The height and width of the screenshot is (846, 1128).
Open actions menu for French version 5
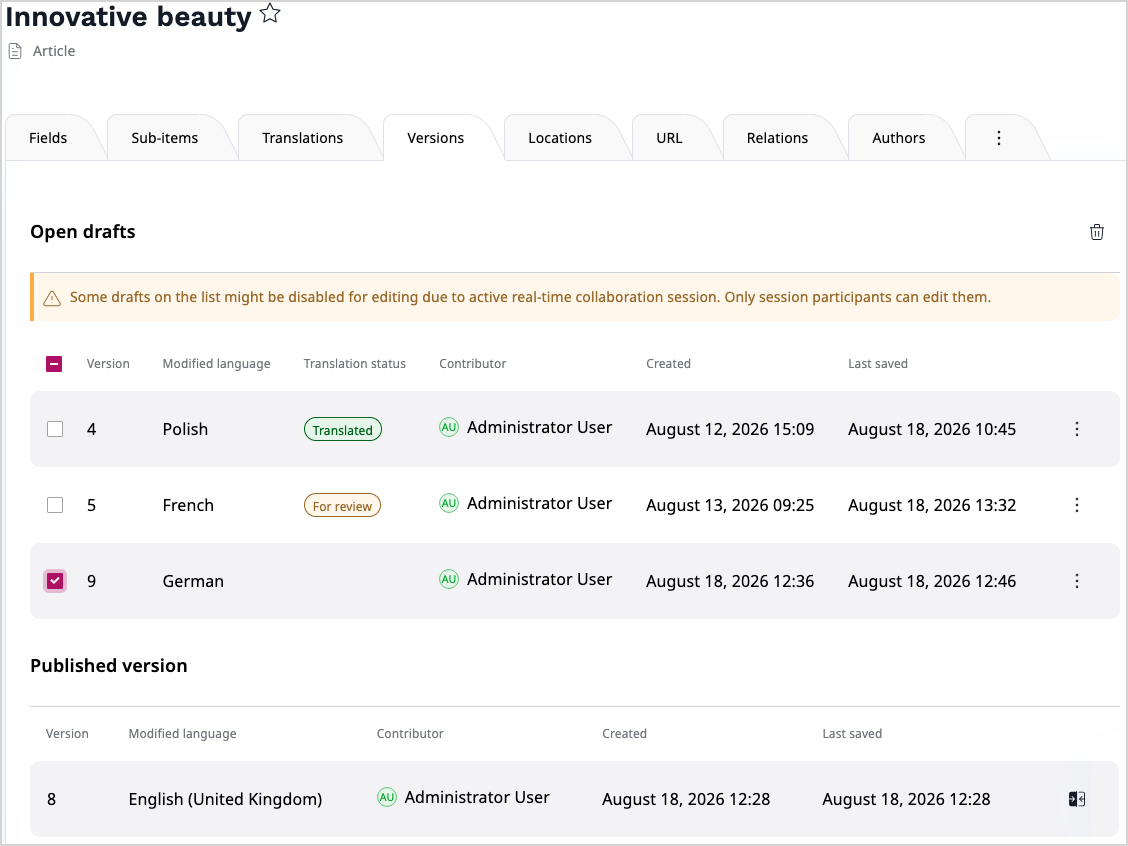[1076, 505]
